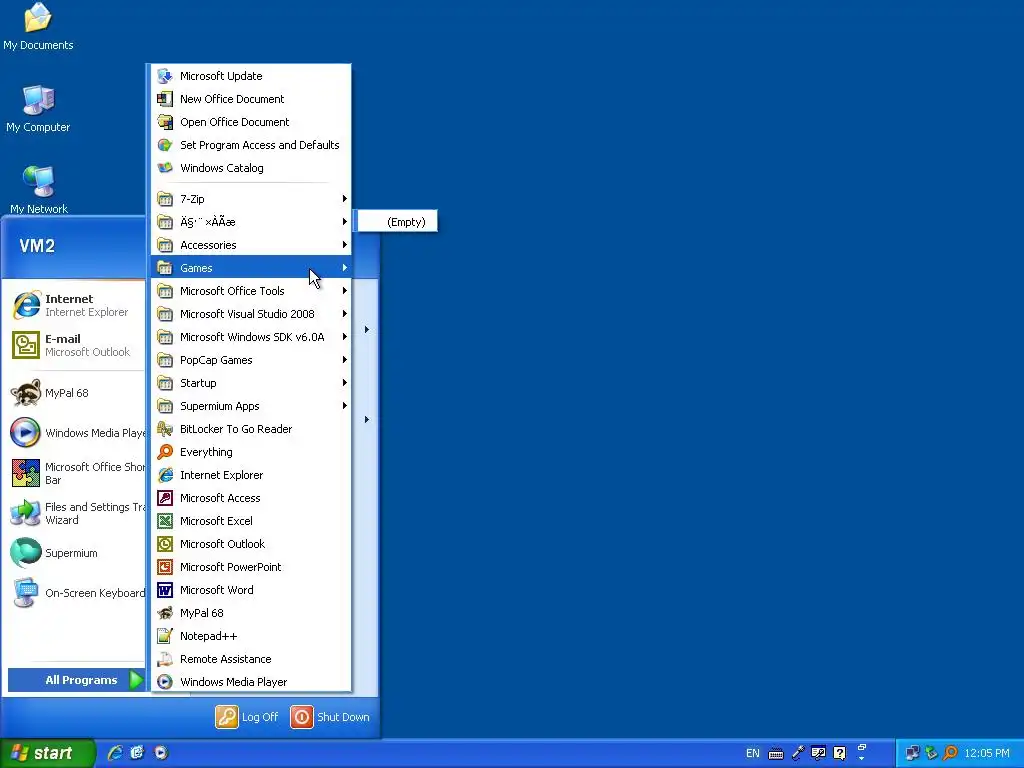
Task: Click Windows Media Player Quick Launch icon
Action: coord(161,753)
